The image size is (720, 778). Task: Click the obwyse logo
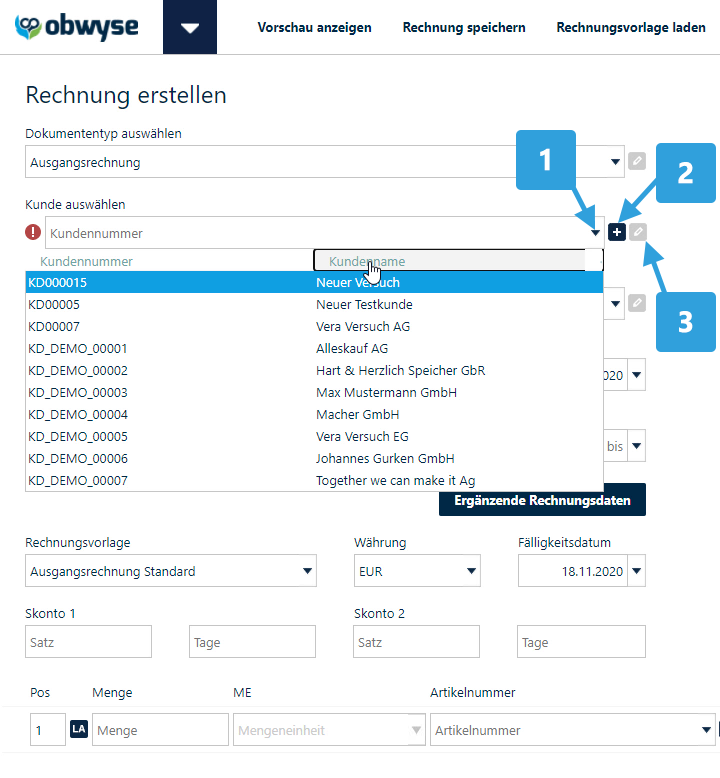pyautogui.click(x=77, y=27)
